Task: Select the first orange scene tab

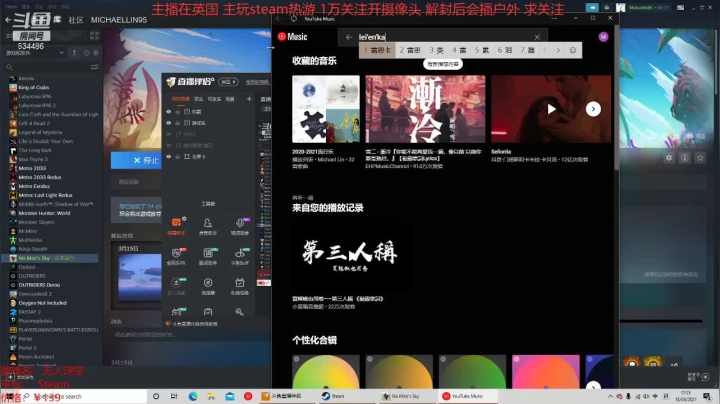Action: pos(180,99)
